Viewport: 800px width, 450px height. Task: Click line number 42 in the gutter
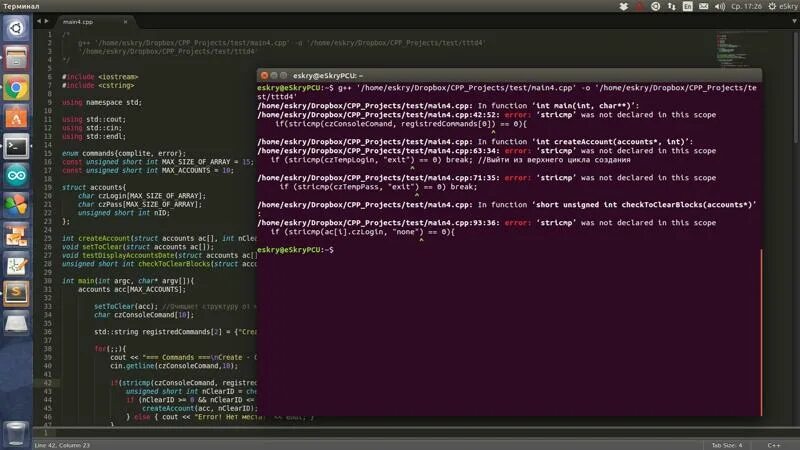[x=47, y=383]
